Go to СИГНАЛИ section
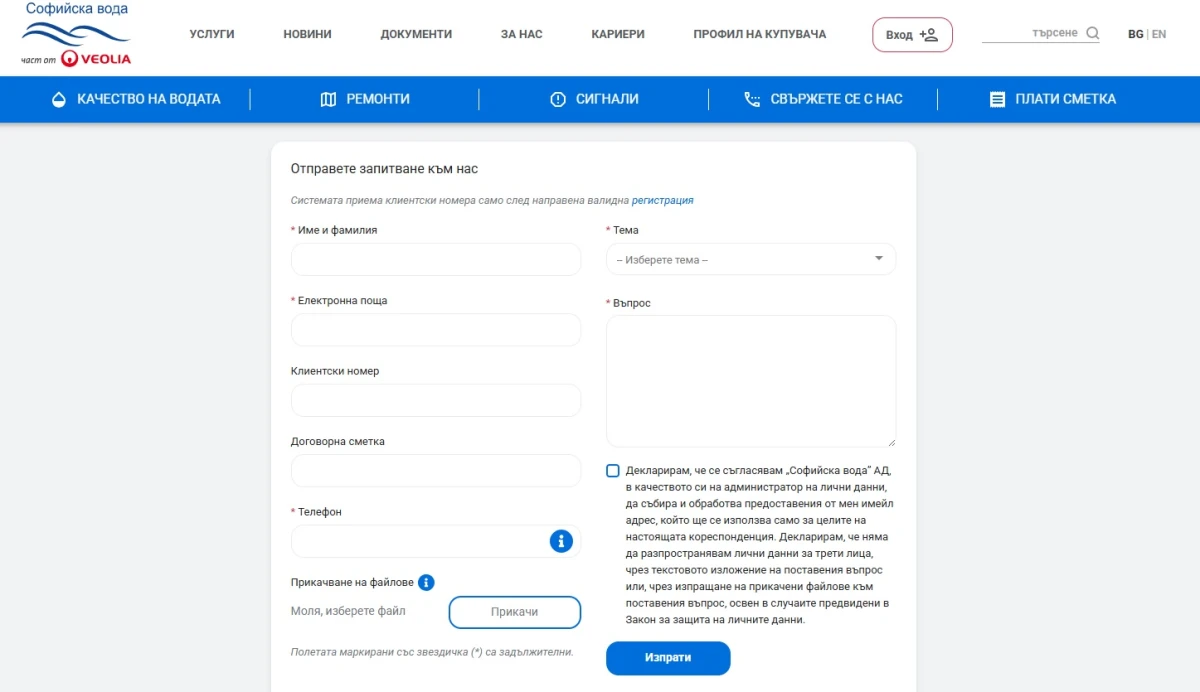This screenshot has width=1200, height=692. [x=594, y=99]
